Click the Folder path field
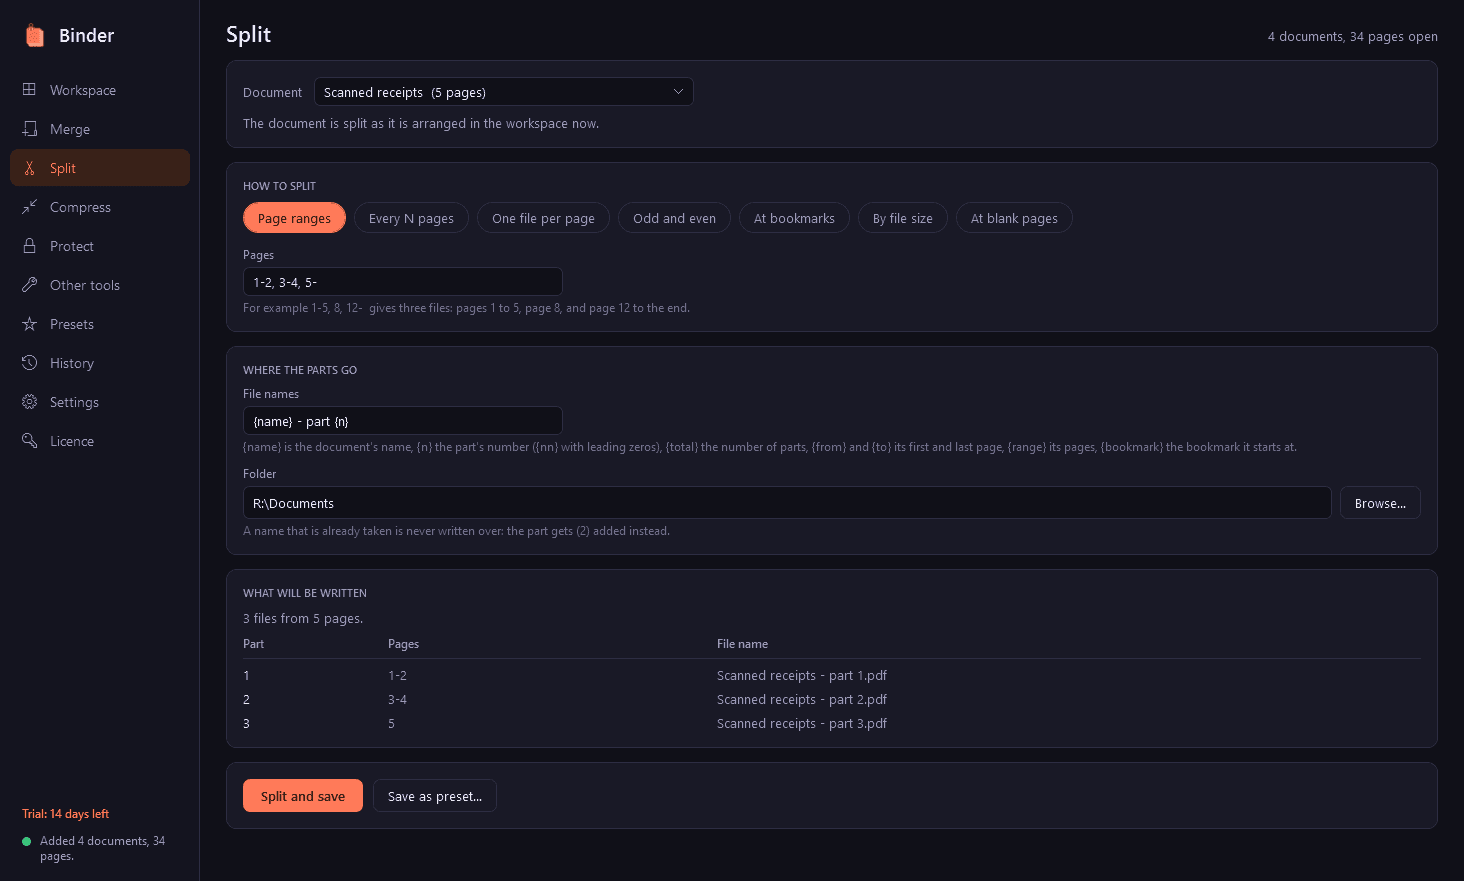Screen dimensions: 1464x881 coord(787,503)
